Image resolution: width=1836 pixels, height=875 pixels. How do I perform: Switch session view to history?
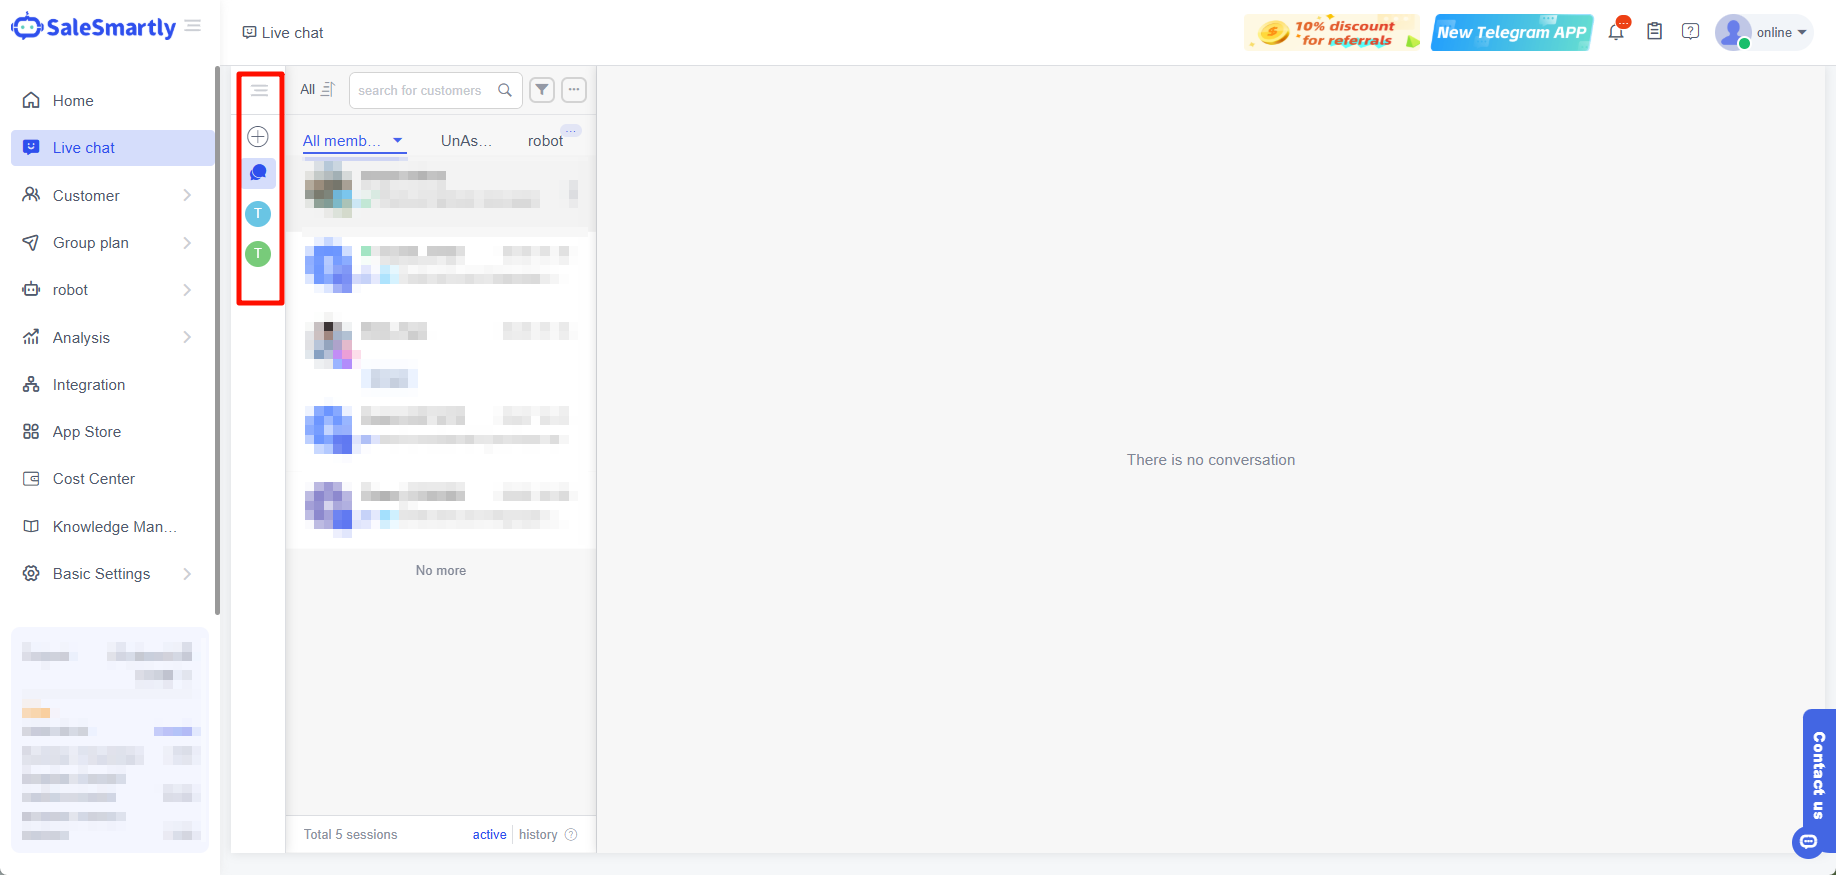[538, 834]
